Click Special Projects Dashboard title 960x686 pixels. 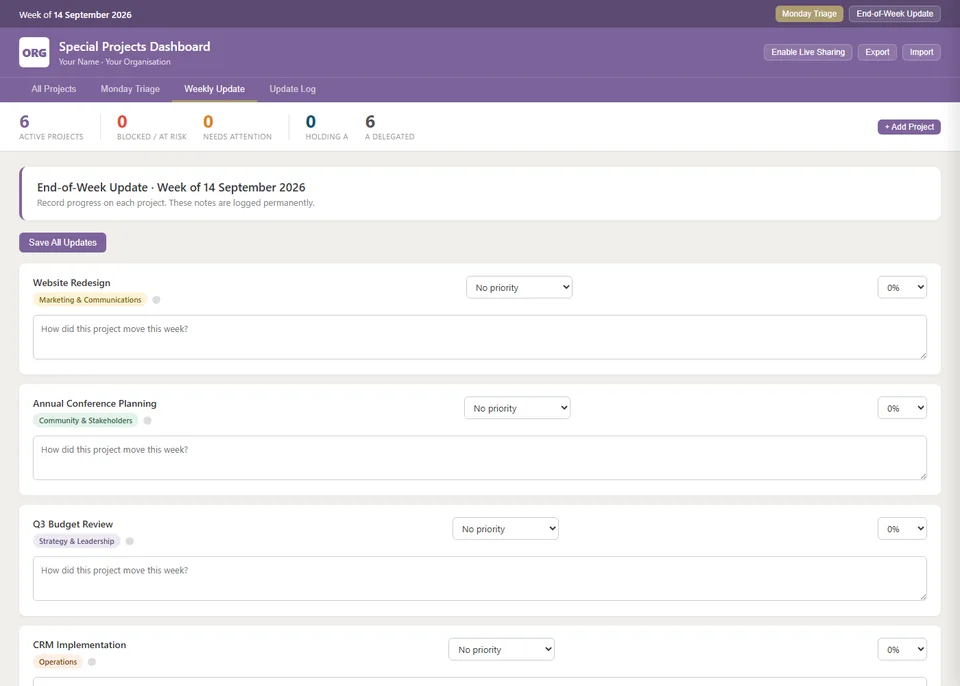(x=134, y=47)
